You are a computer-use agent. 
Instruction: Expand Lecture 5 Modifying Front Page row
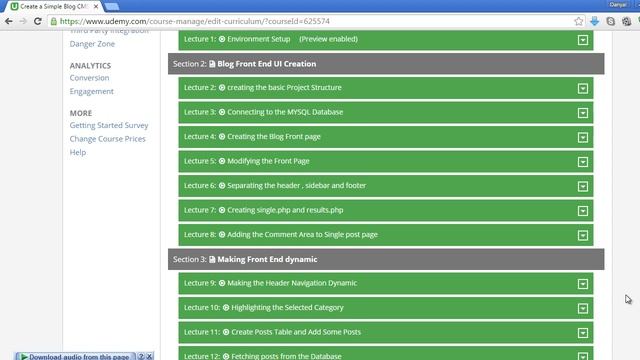[x=583, y=162]
